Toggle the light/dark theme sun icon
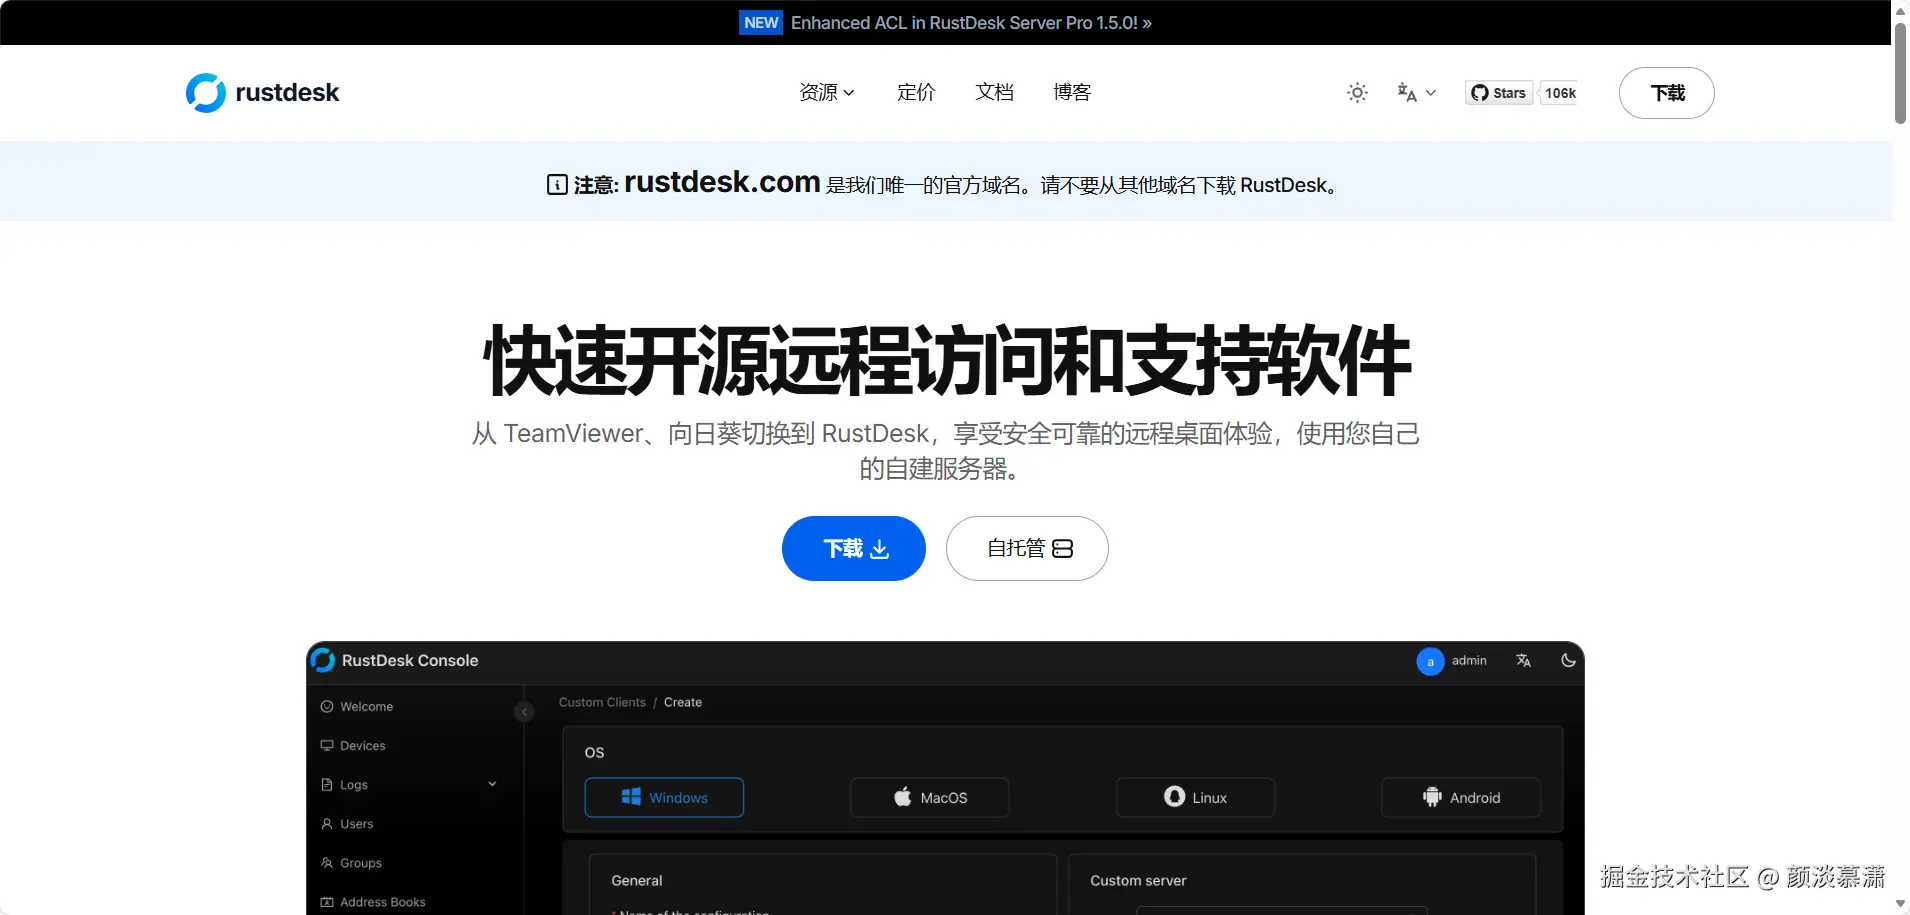 pyautogui.click(x=1357, y=93)
